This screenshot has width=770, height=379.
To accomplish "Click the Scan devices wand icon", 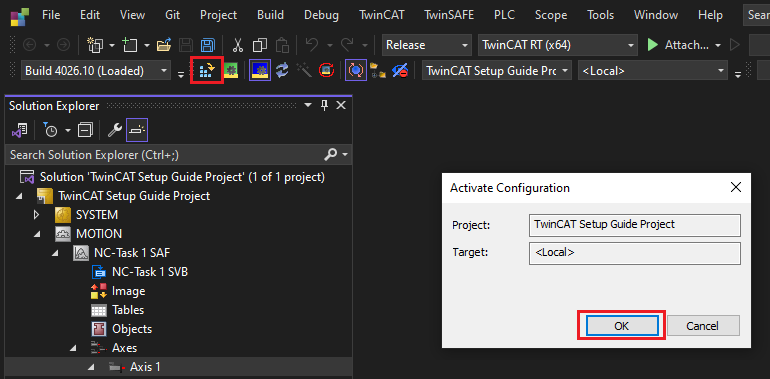I will [x=304, y=71].
